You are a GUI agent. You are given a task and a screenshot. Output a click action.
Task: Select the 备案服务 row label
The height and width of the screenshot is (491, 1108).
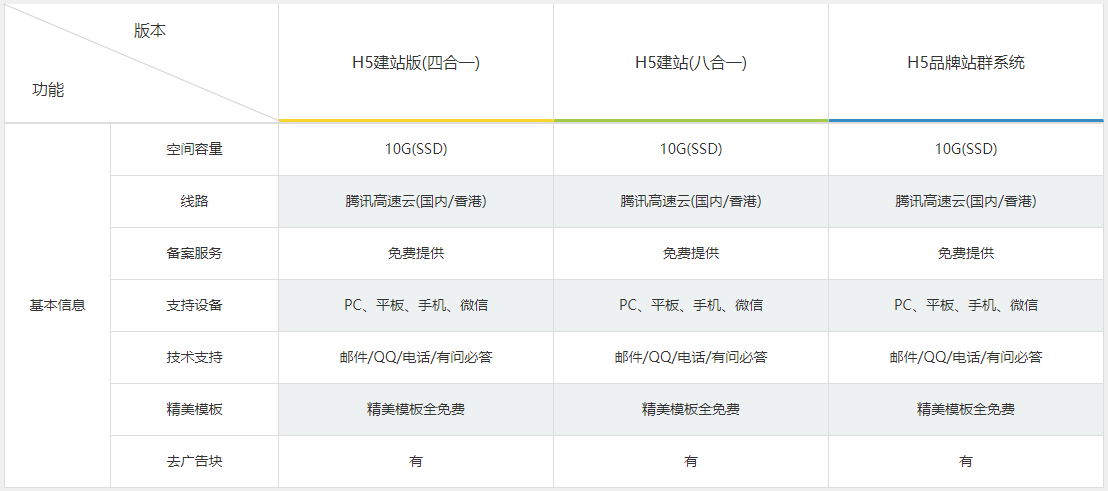tap(195, 253)
